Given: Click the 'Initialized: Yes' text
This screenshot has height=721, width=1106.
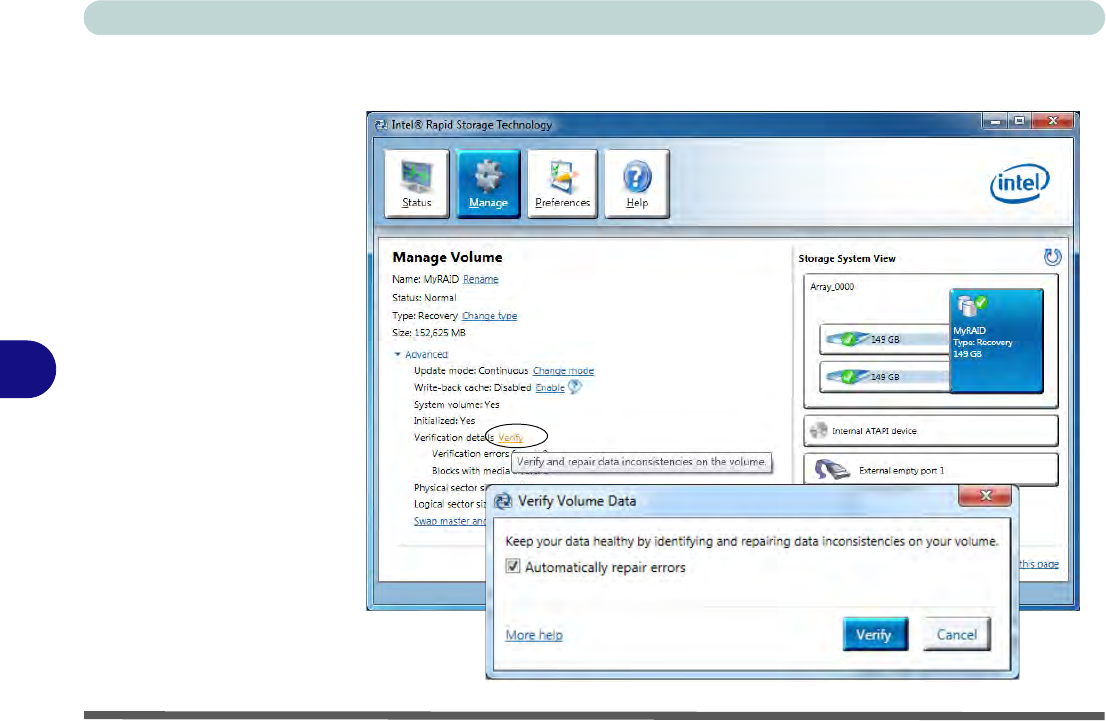Looking at the screenshot, I should (444, 421).
